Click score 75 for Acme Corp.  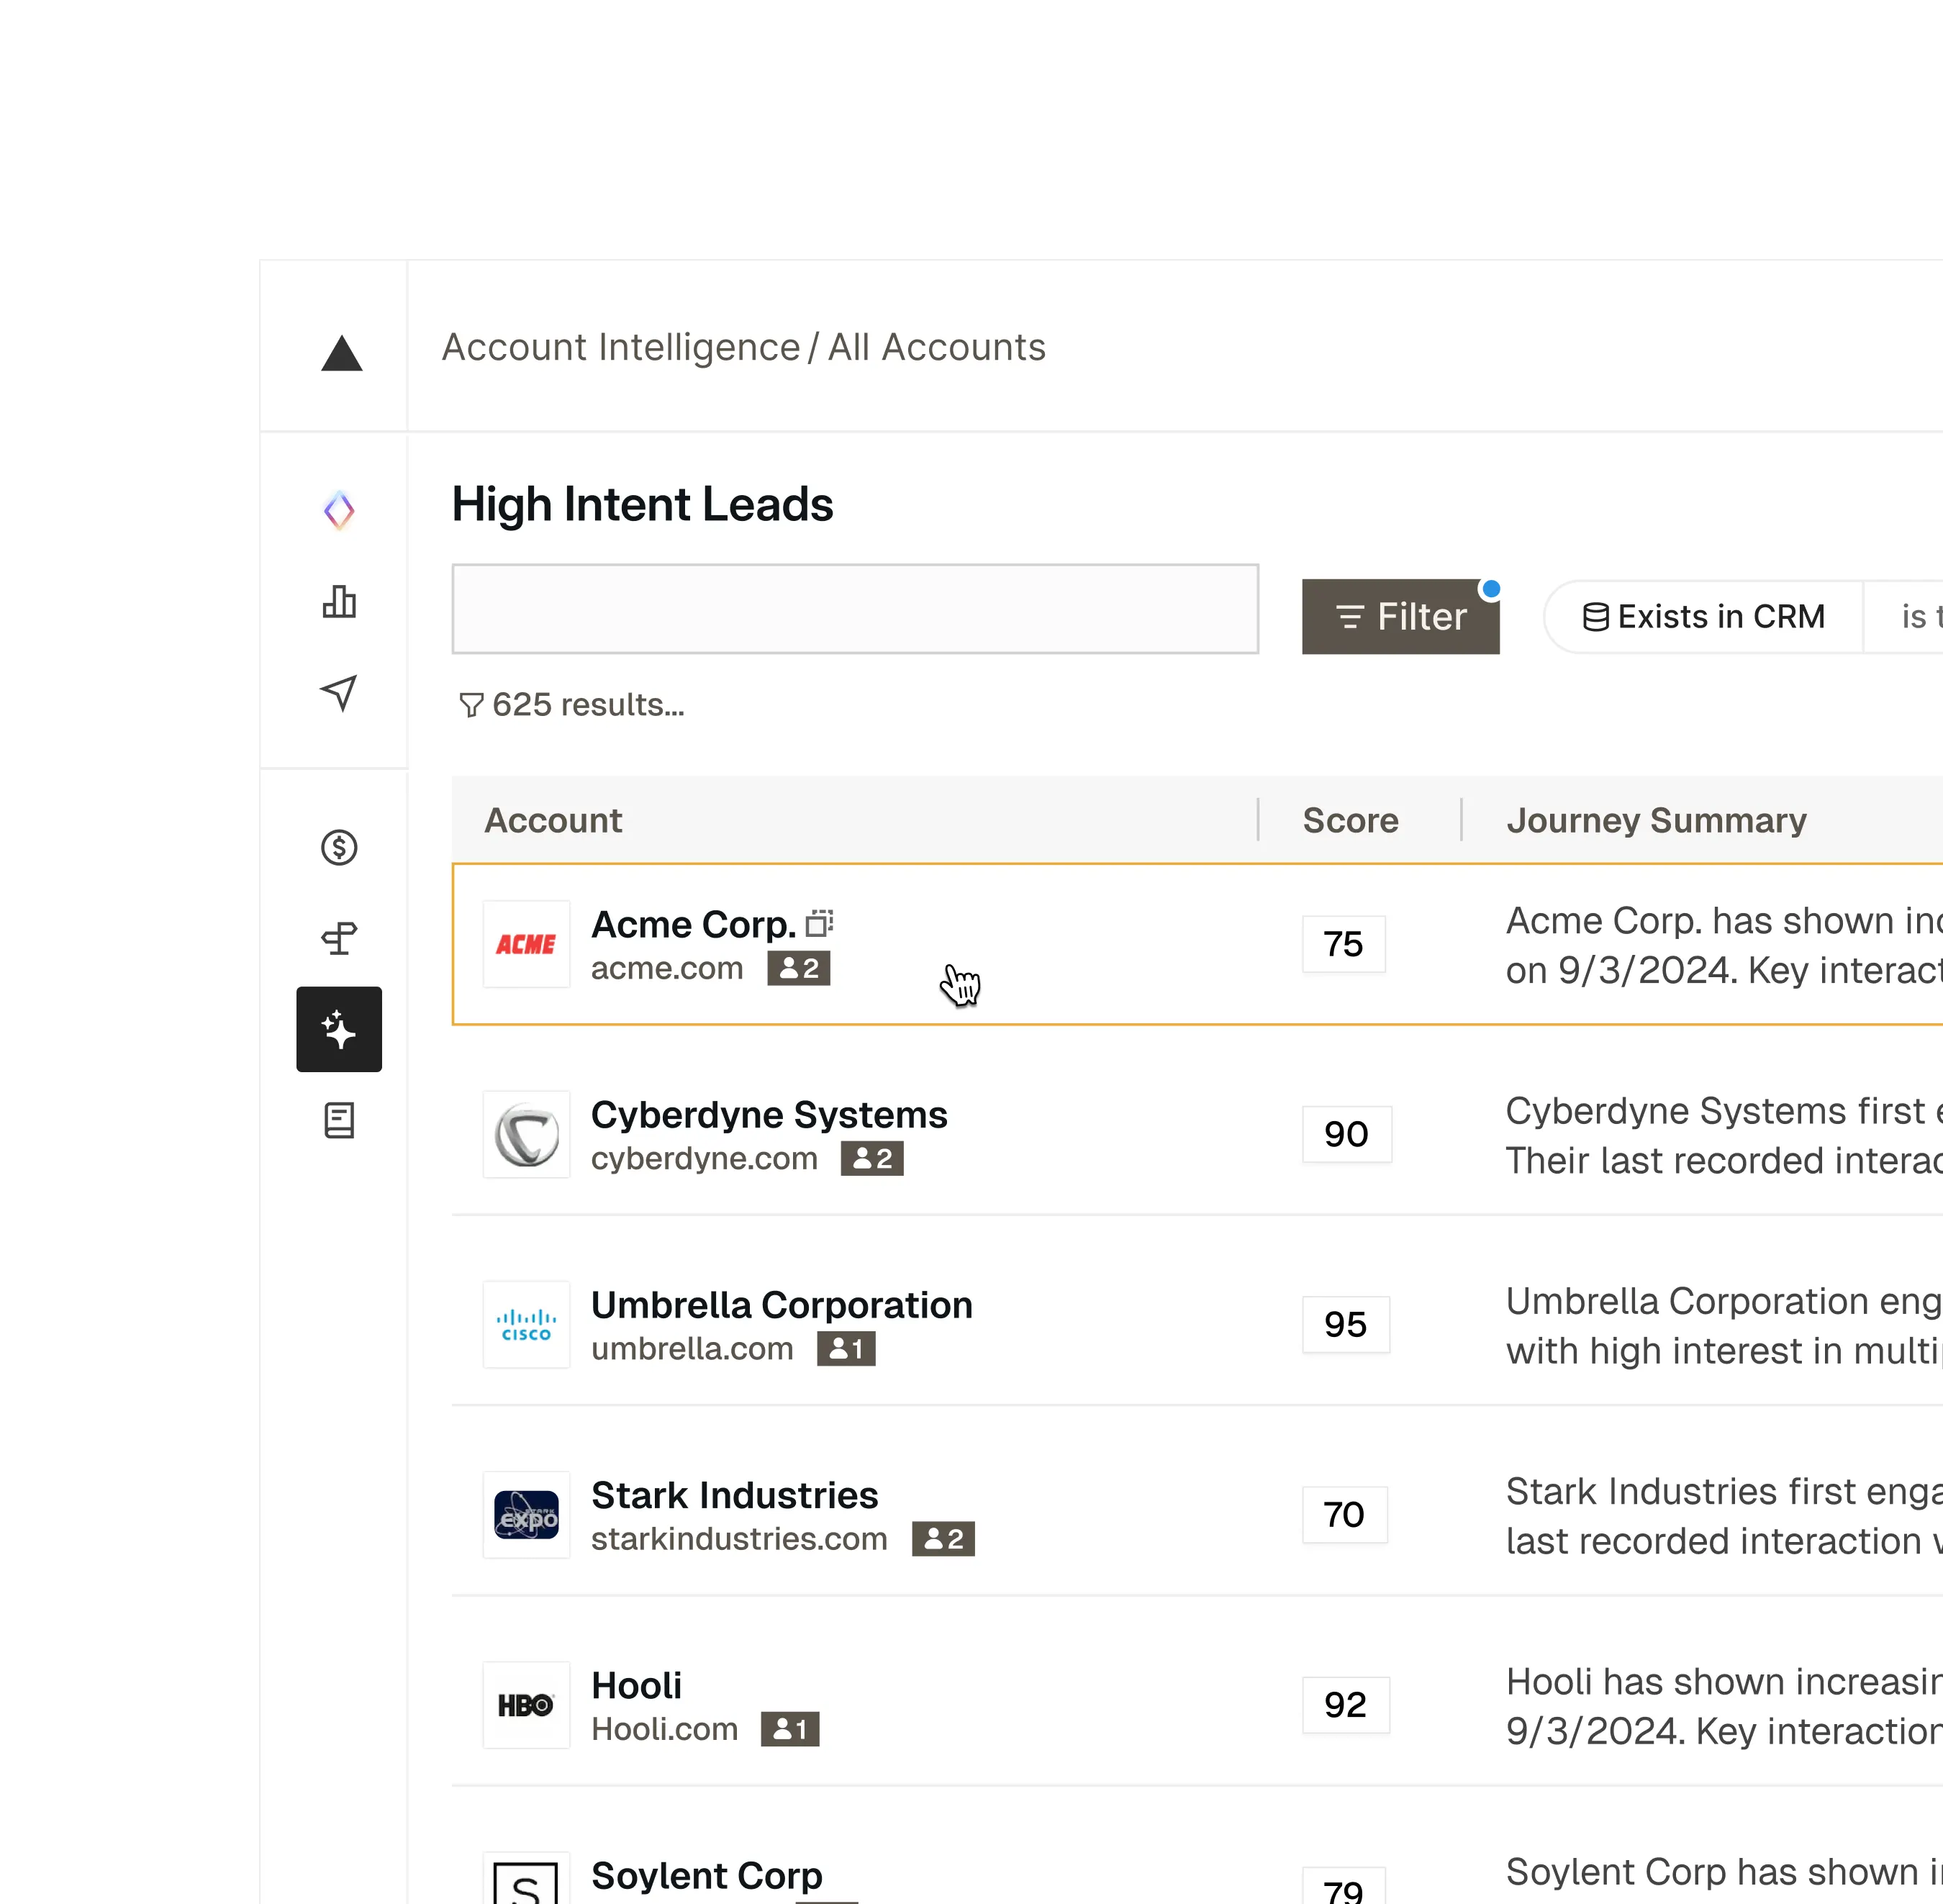tap(1343, 944)
